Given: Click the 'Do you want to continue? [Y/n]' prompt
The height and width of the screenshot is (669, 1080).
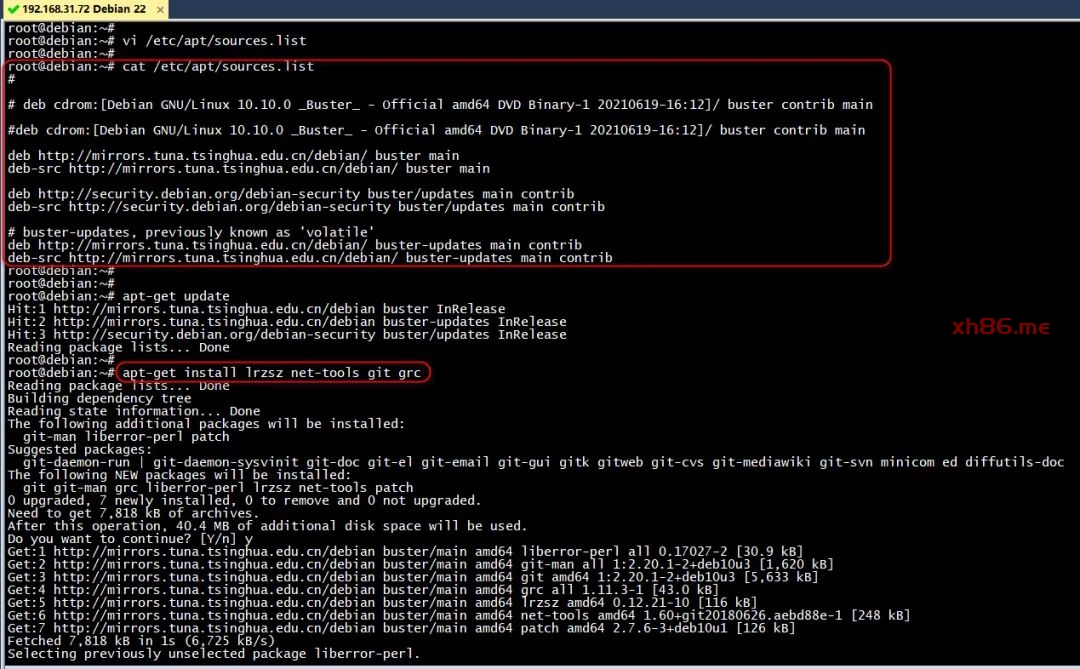Looking at the screenshot, I should click(x=123, y=538).
